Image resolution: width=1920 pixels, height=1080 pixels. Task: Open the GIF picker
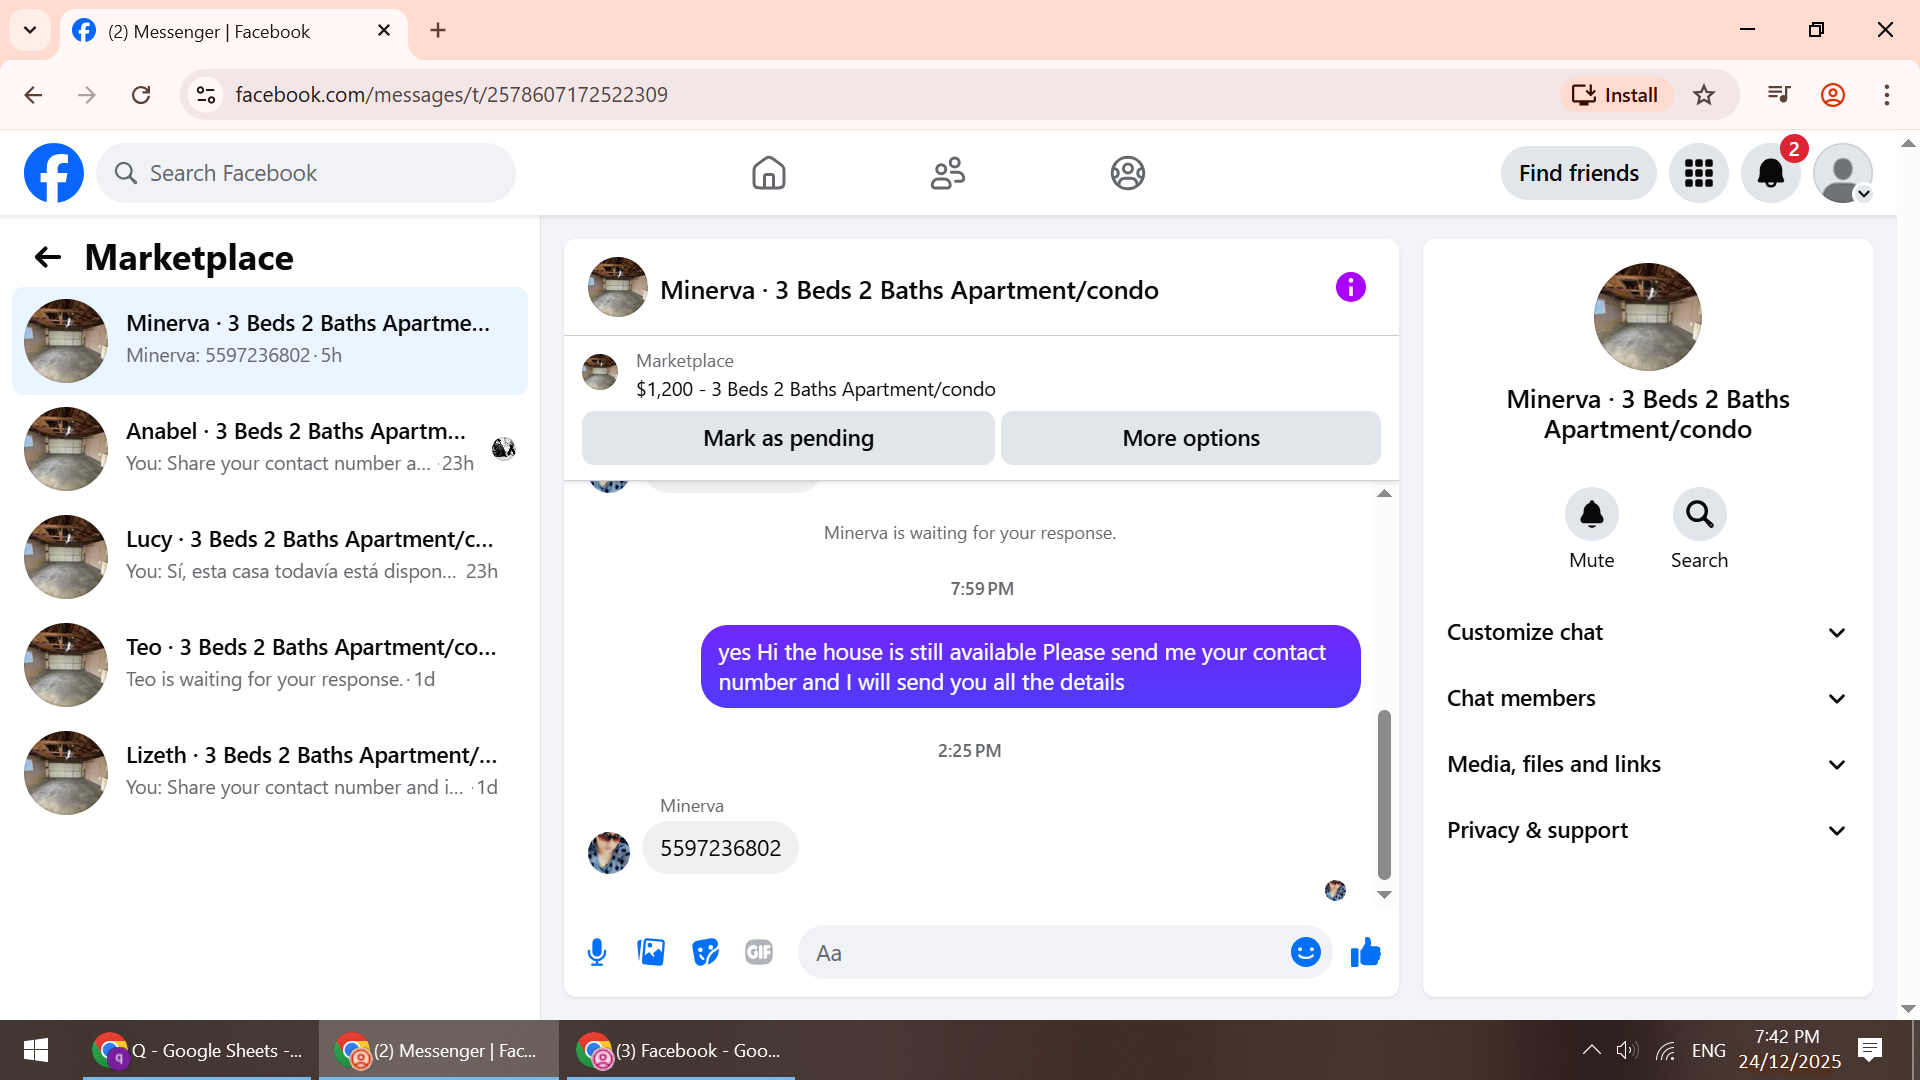click(759, 953)
